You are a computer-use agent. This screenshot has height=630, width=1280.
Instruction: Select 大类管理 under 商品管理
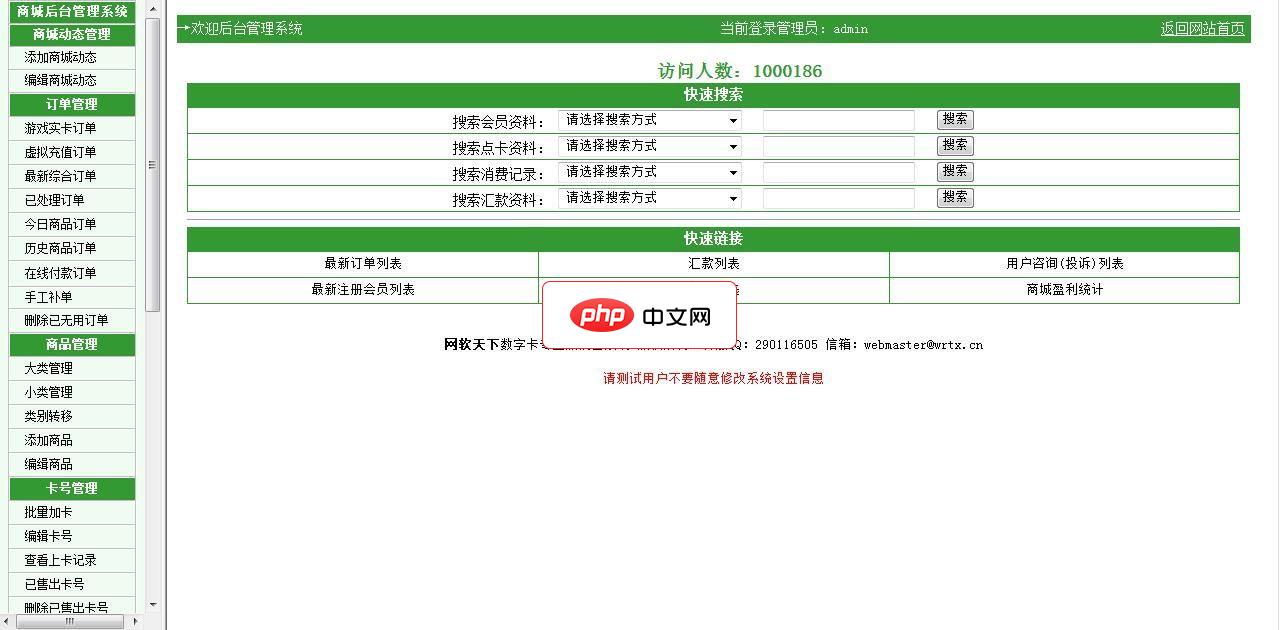point(70,368)
